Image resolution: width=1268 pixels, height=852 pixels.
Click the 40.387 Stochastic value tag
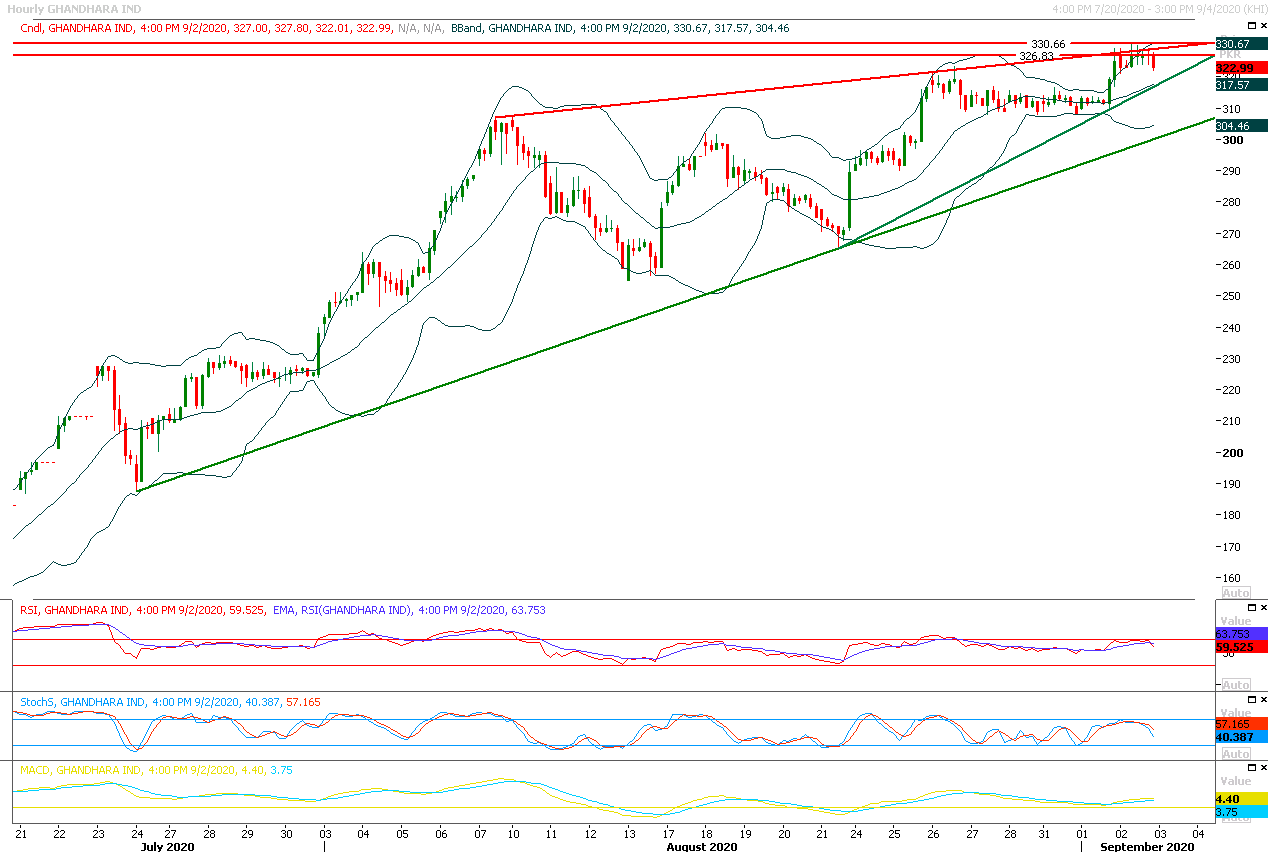pos(1241,737)
